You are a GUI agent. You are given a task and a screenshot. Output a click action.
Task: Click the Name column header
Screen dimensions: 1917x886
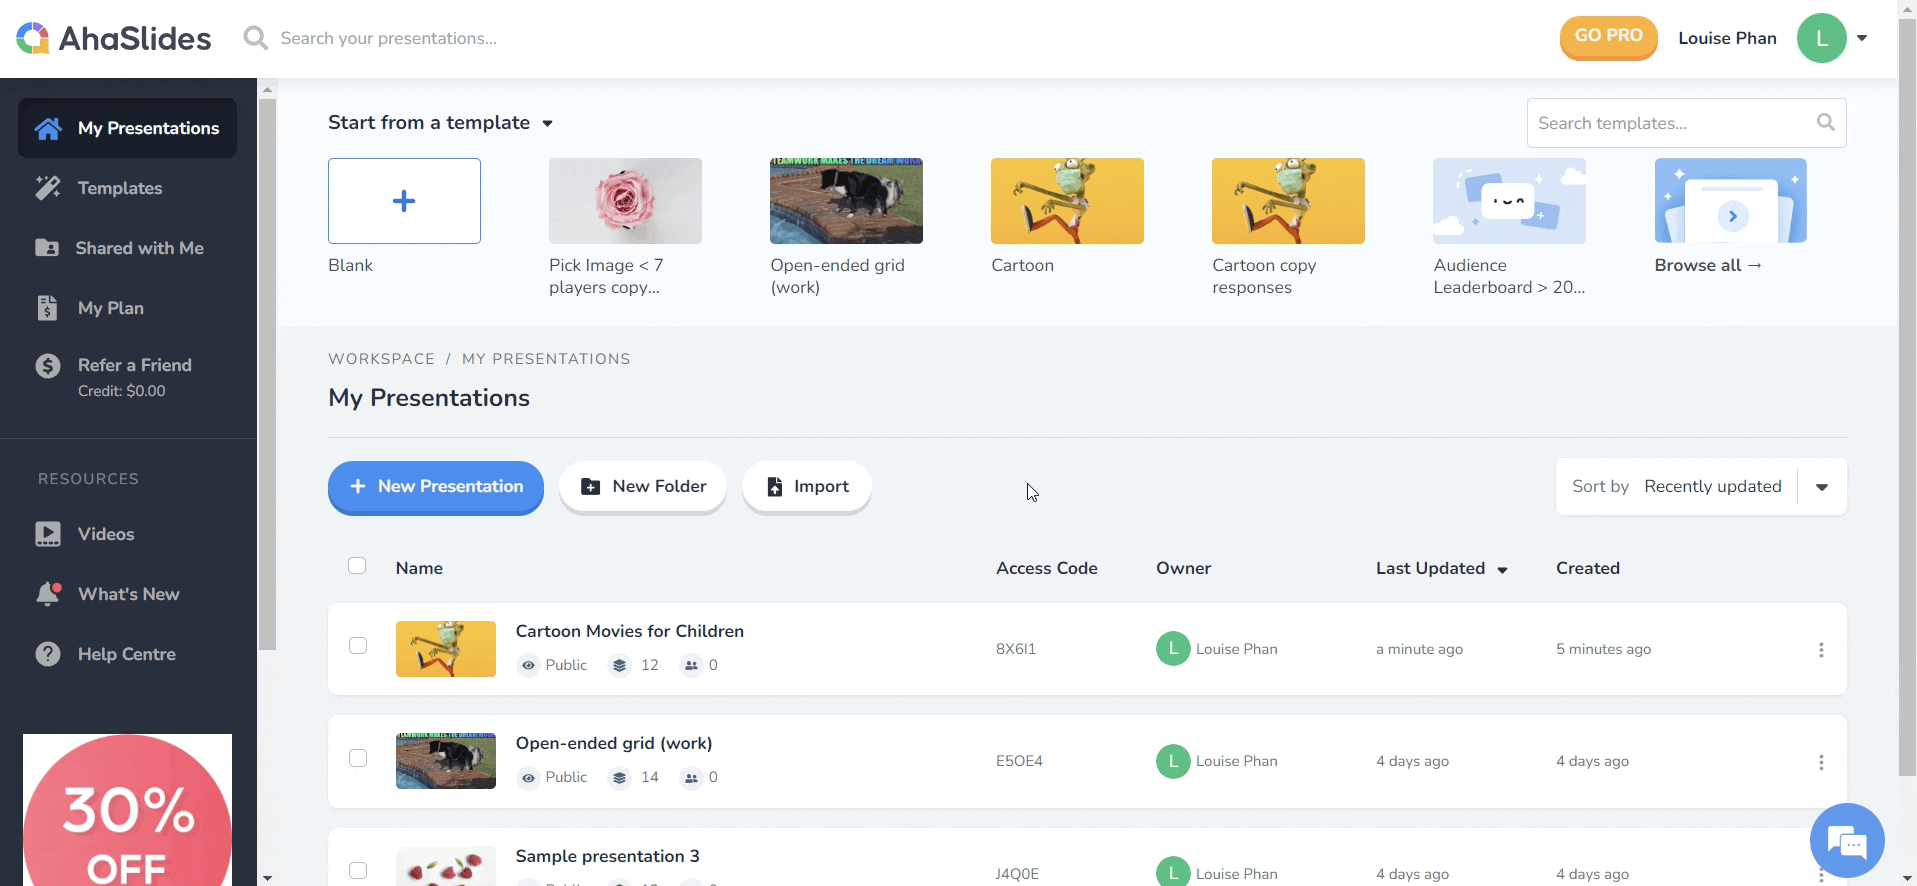pos(419,568)
